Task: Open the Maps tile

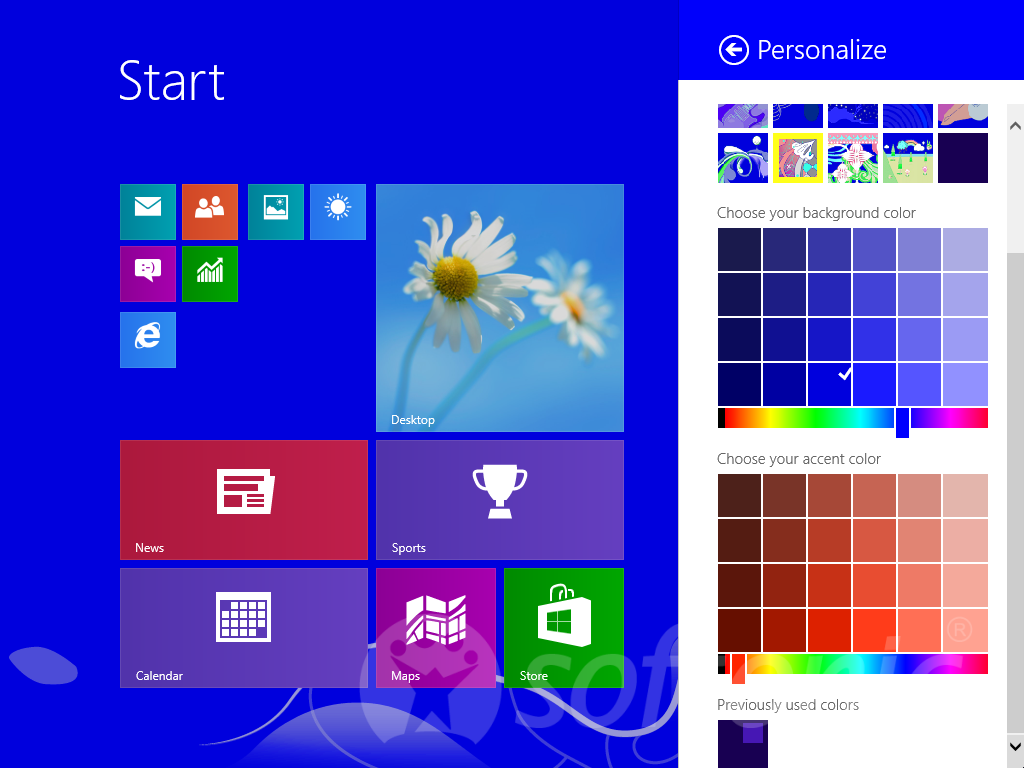Action: click(x=436, y=627)
